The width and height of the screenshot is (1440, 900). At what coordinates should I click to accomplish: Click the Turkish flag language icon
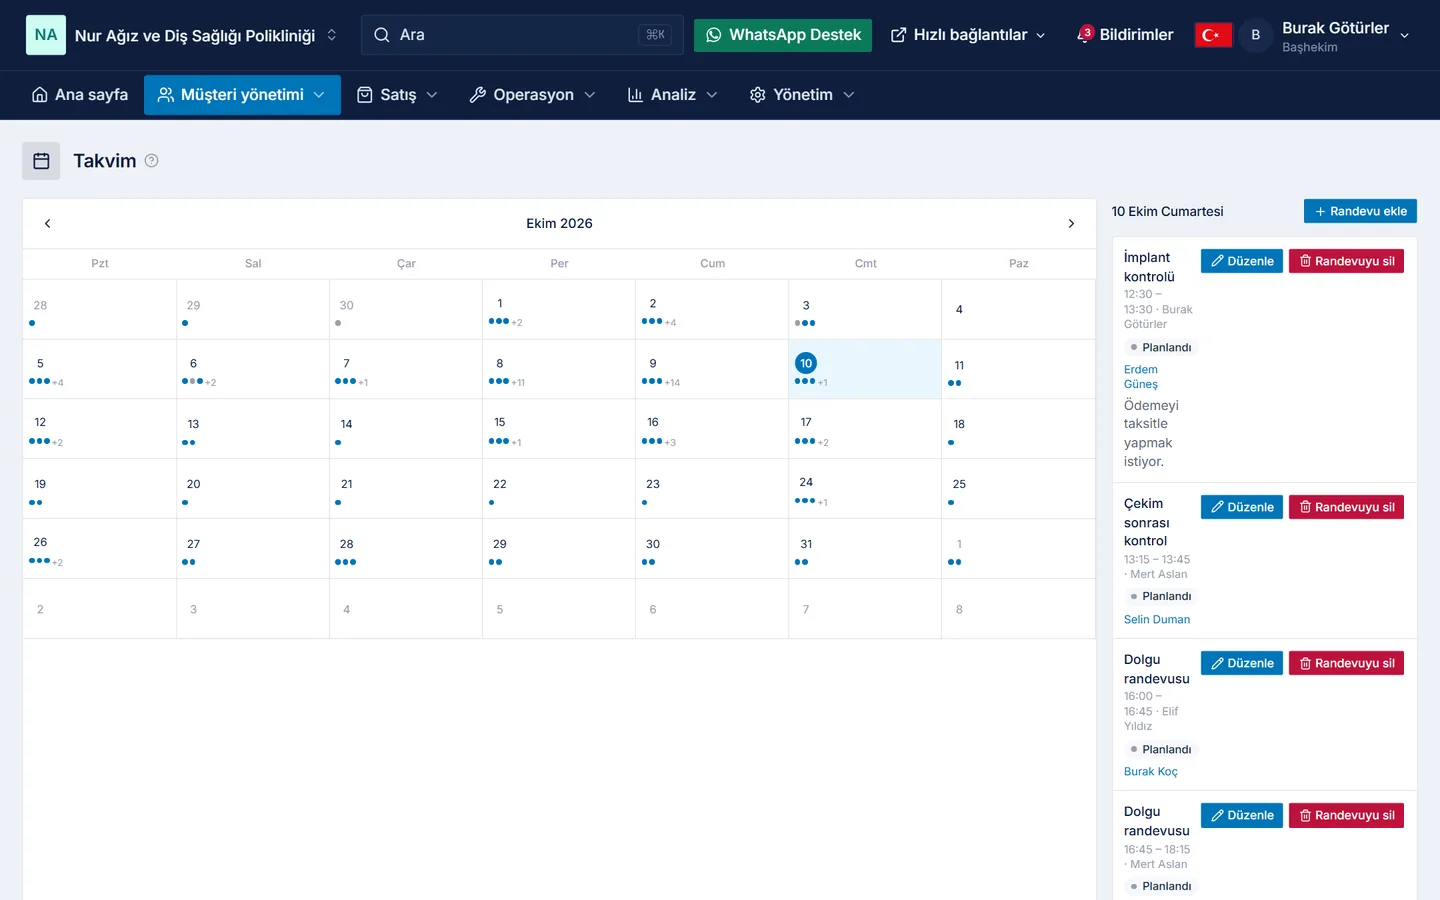(x=1213, y=35)
